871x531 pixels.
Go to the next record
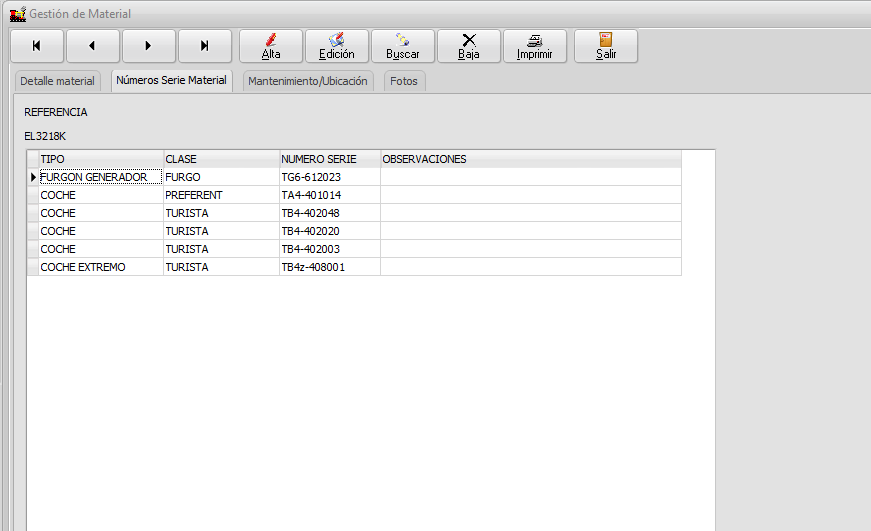[148, 46]
